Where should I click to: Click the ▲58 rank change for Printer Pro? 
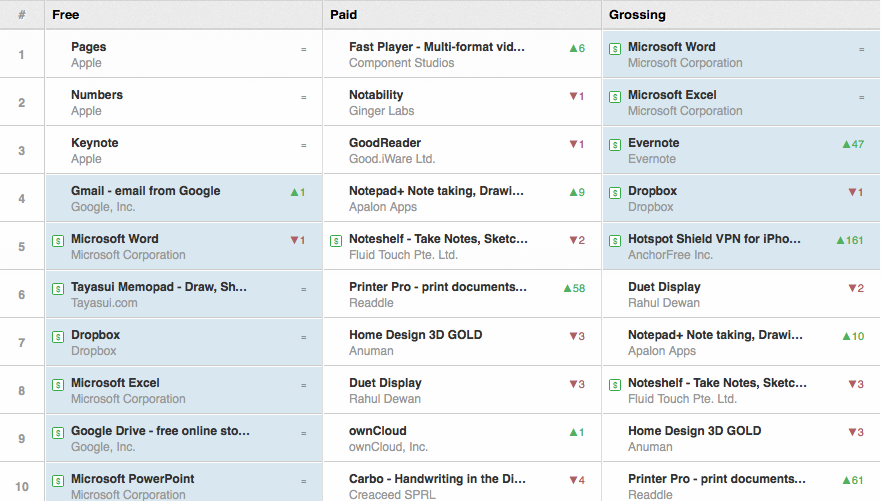point(574,288)
